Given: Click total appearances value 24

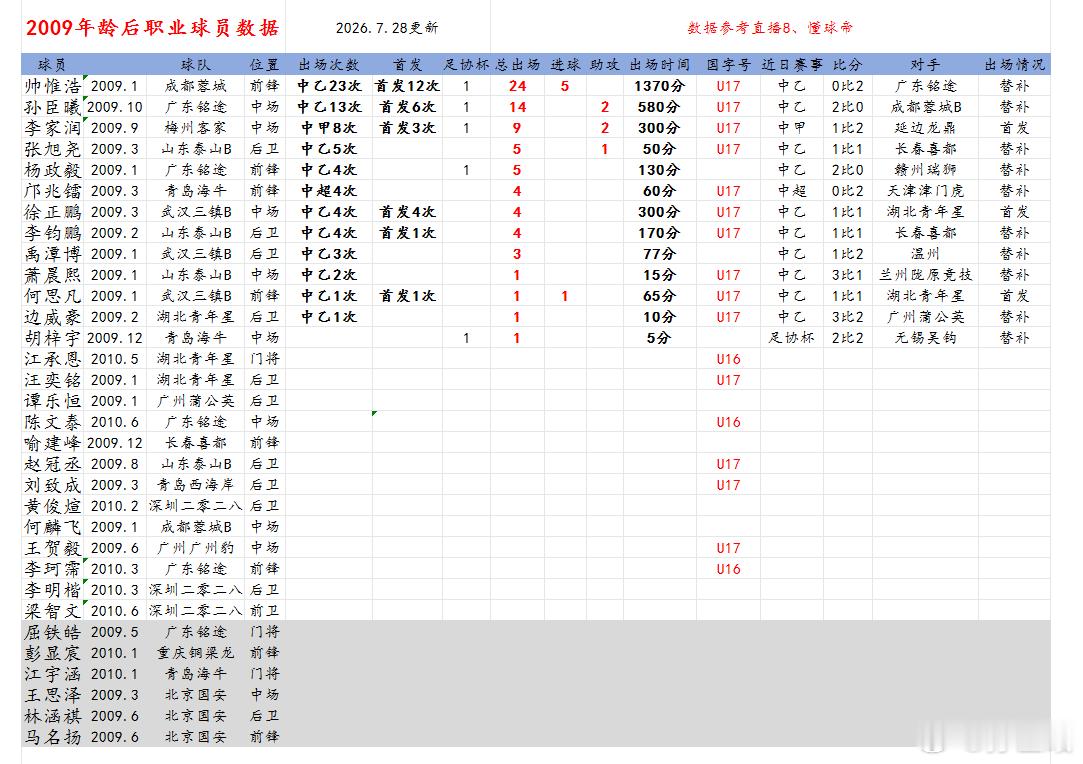Looking at the screenshot, I should click(517, 86).
